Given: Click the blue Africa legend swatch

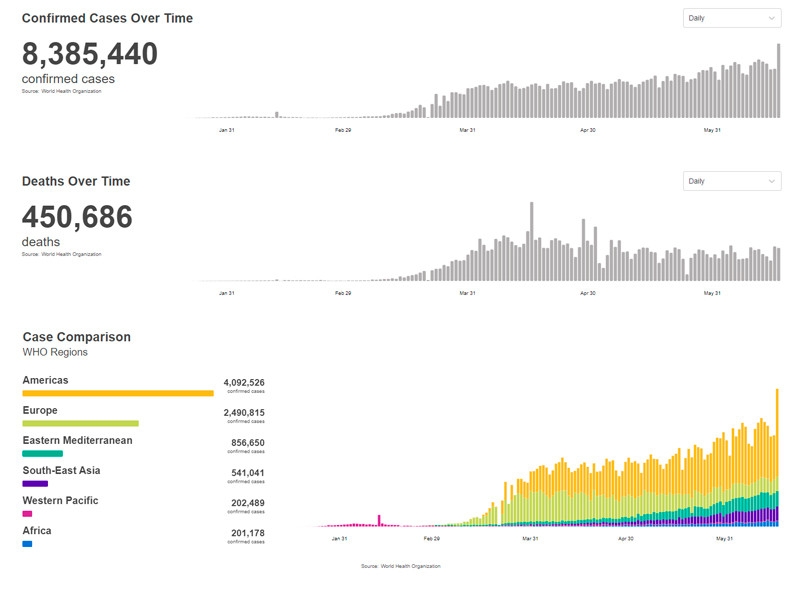Looking at the screenshot, I should click(x=27, y=543).
